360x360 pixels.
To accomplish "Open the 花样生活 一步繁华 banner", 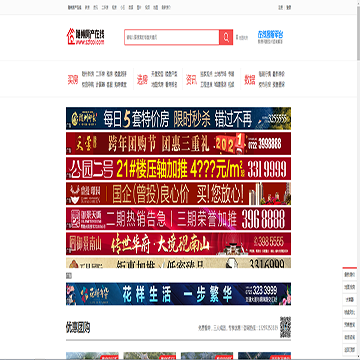I will tap(178, 294).
